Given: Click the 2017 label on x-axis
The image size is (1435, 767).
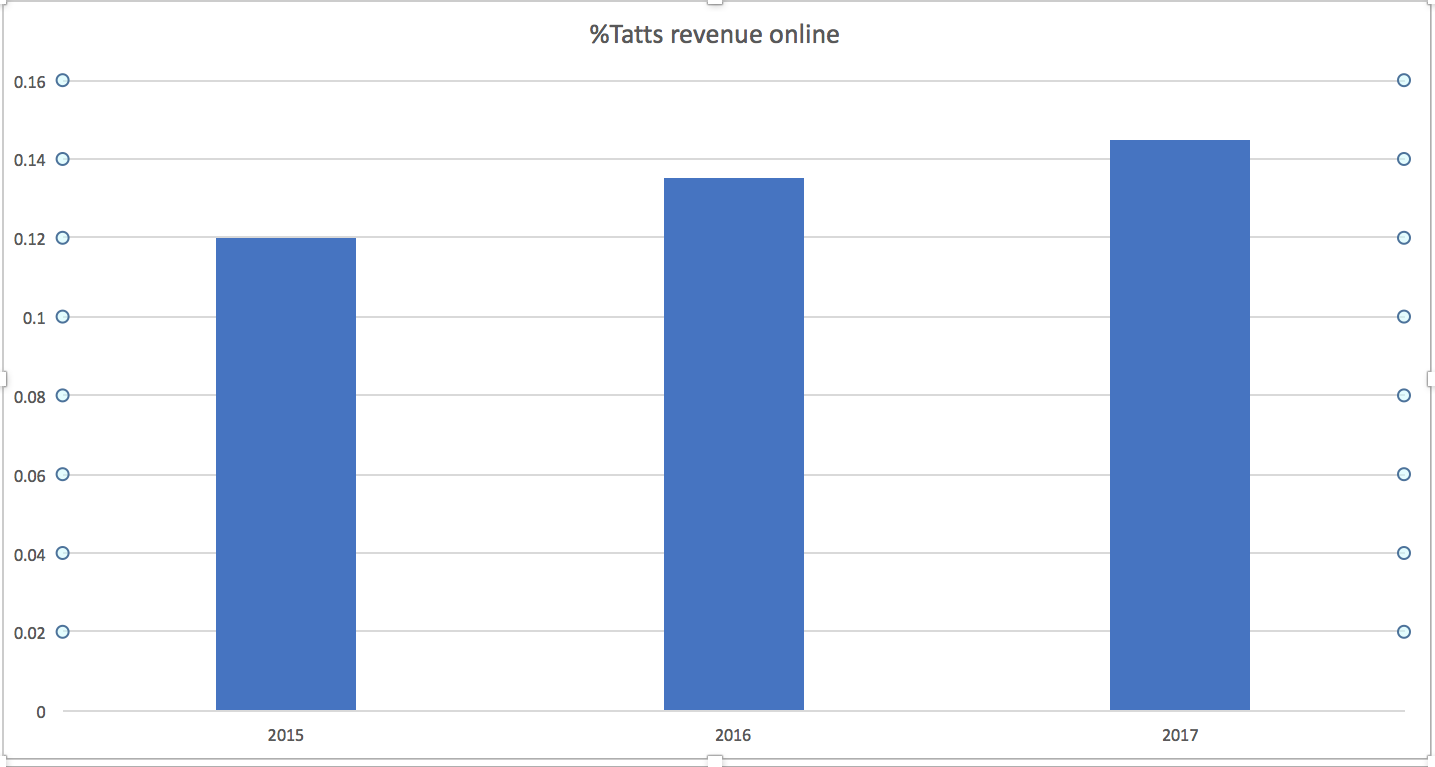Looking at the screenshot, I should tap(1179, 735).
